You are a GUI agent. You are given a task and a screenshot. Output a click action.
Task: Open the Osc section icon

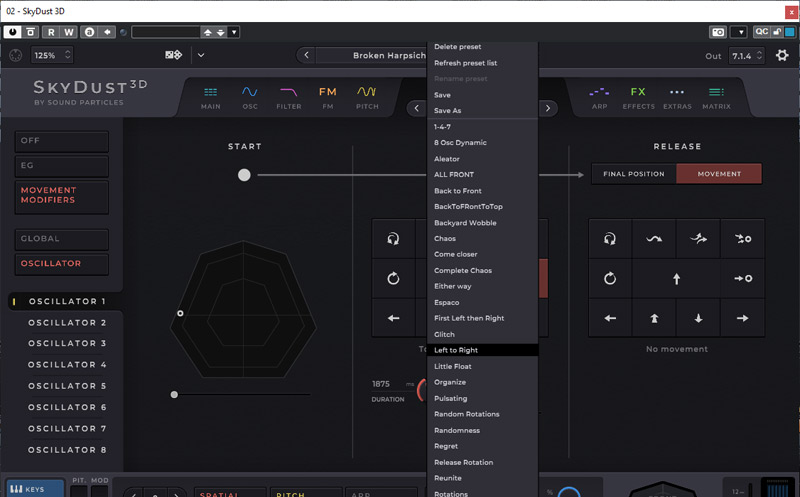[x=249, y=97]
